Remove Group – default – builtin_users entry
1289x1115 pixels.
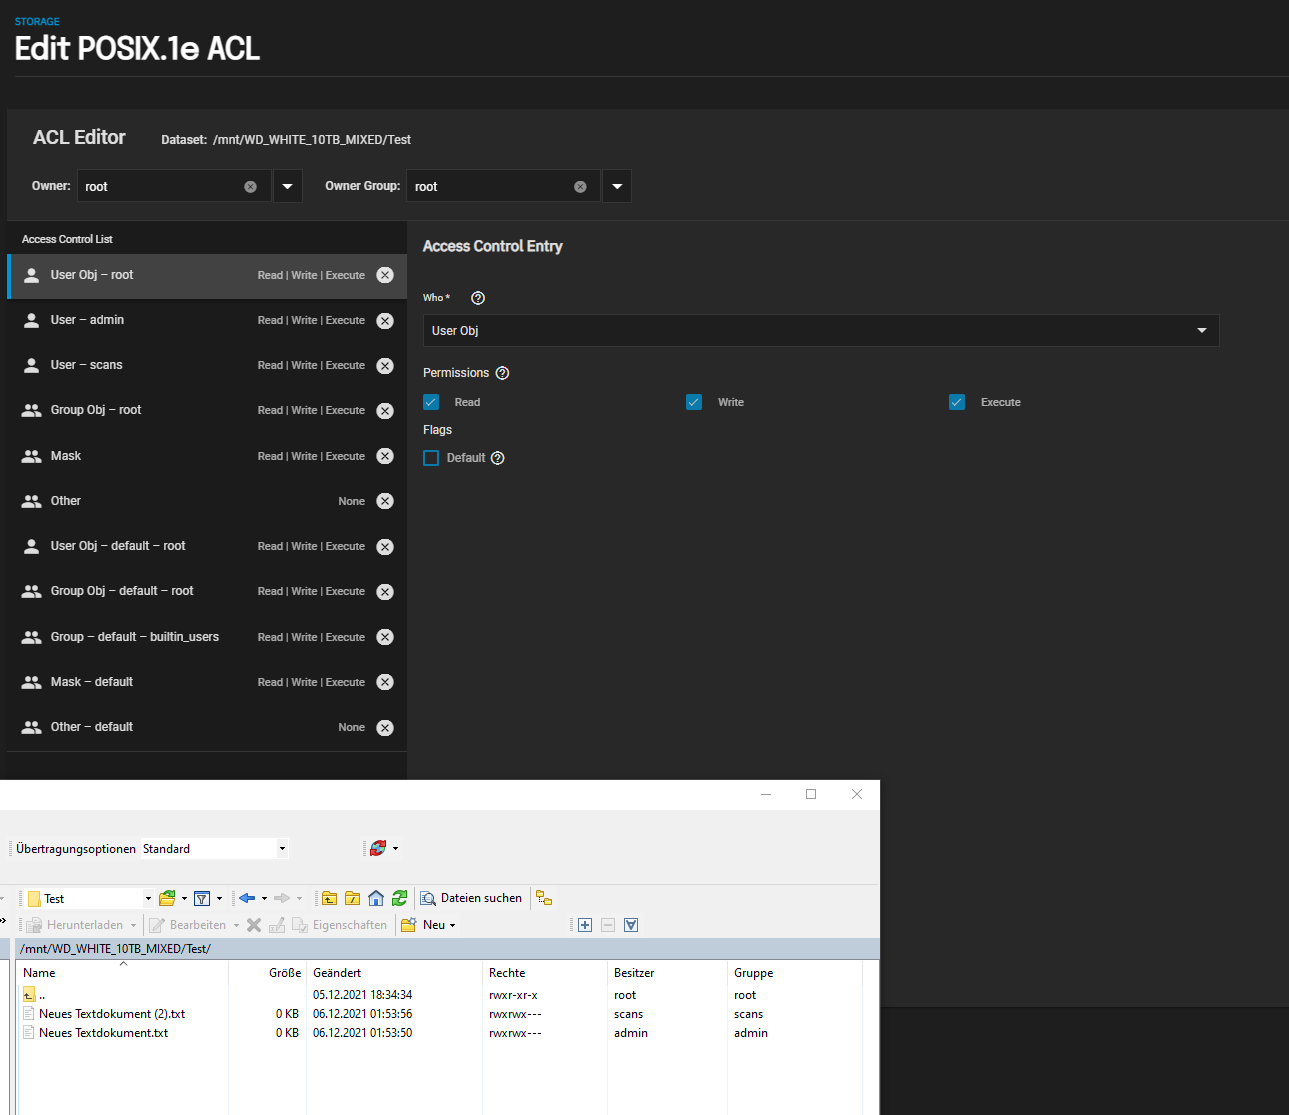pos(385,637)
